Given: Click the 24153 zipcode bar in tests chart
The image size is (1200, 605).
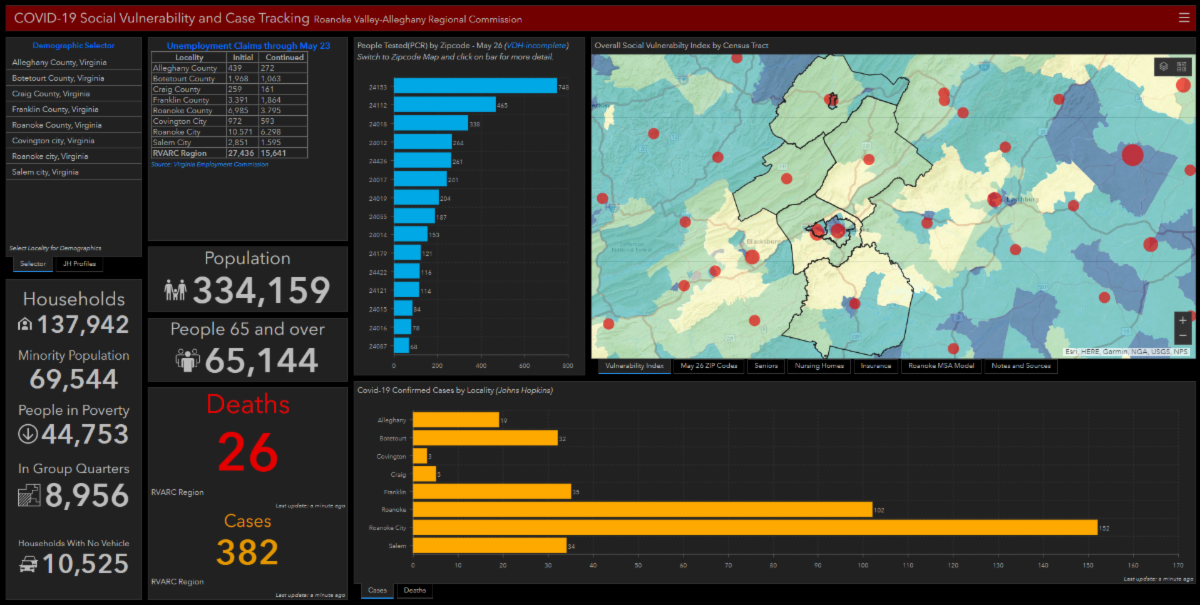Looking at the screenshot, I should (x=474, y=87).
